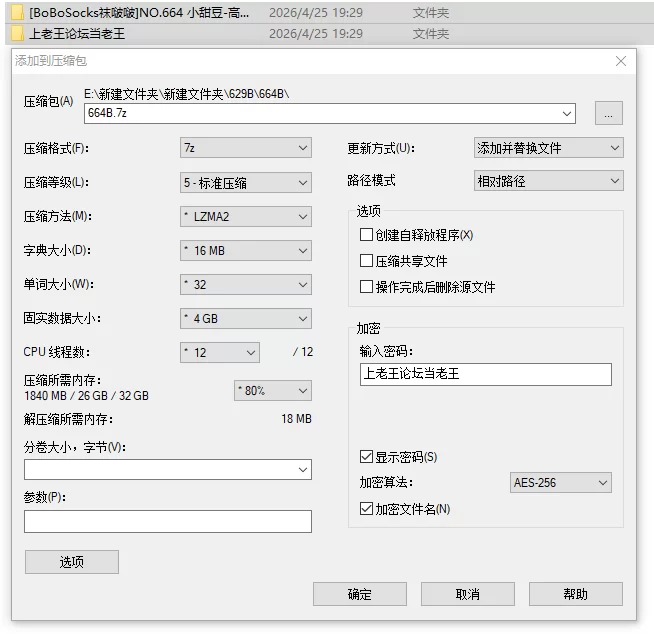This screenshot has height=634, width=654.
Task: Enable 操作完成后删除源文件 option
Action: [x=366, y=287]
